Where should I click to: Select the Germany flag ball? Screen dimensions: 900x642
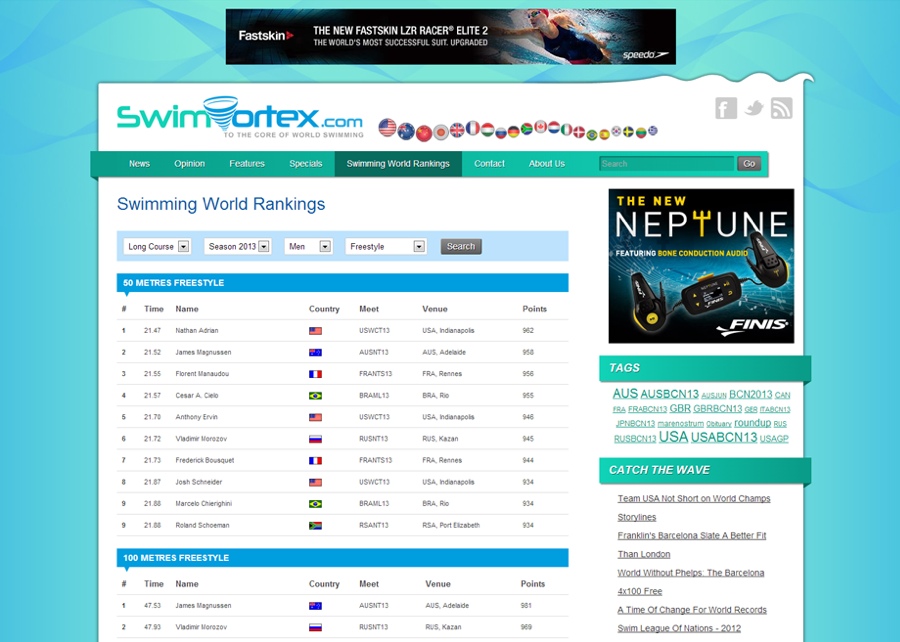[x=514, y=132]
